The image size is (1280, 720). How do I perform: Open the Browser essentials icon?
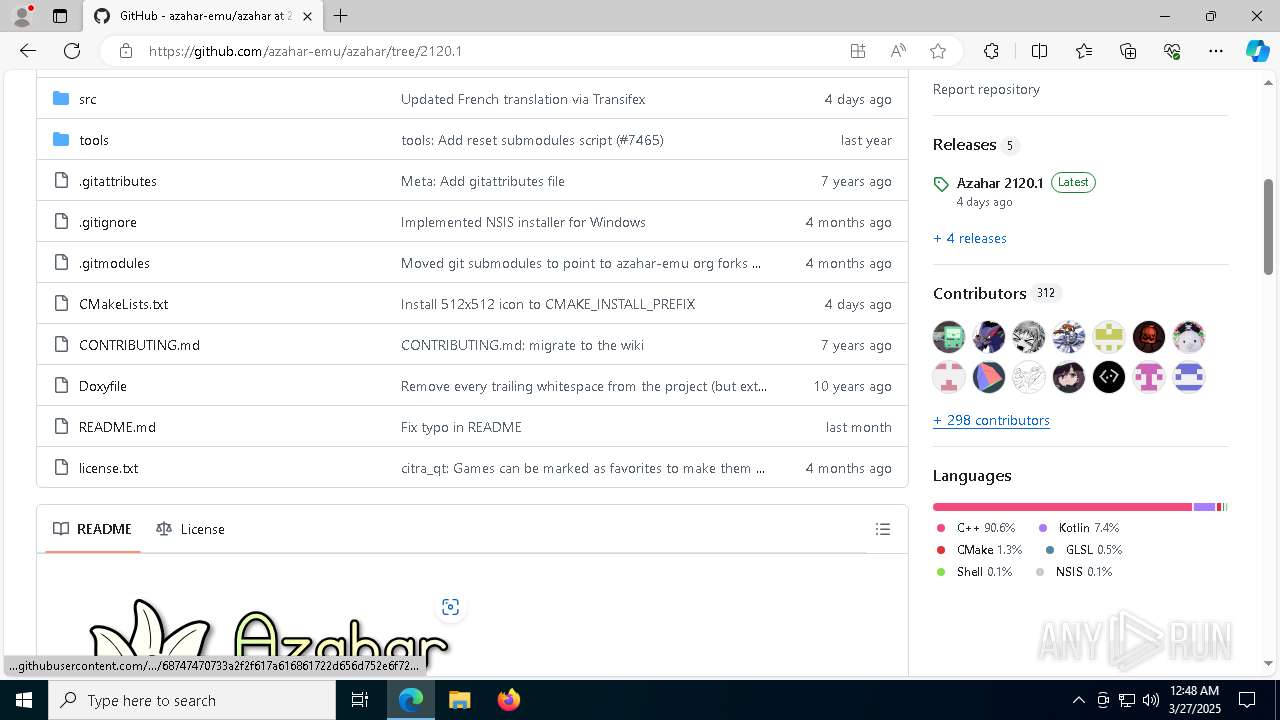point(1172,51)
